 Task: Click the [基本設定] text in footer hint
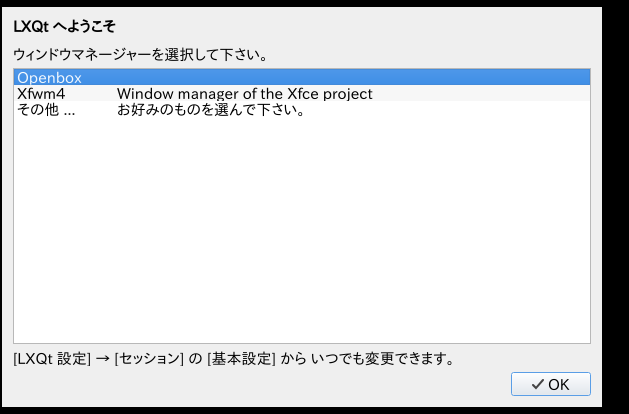click(240, 357)
